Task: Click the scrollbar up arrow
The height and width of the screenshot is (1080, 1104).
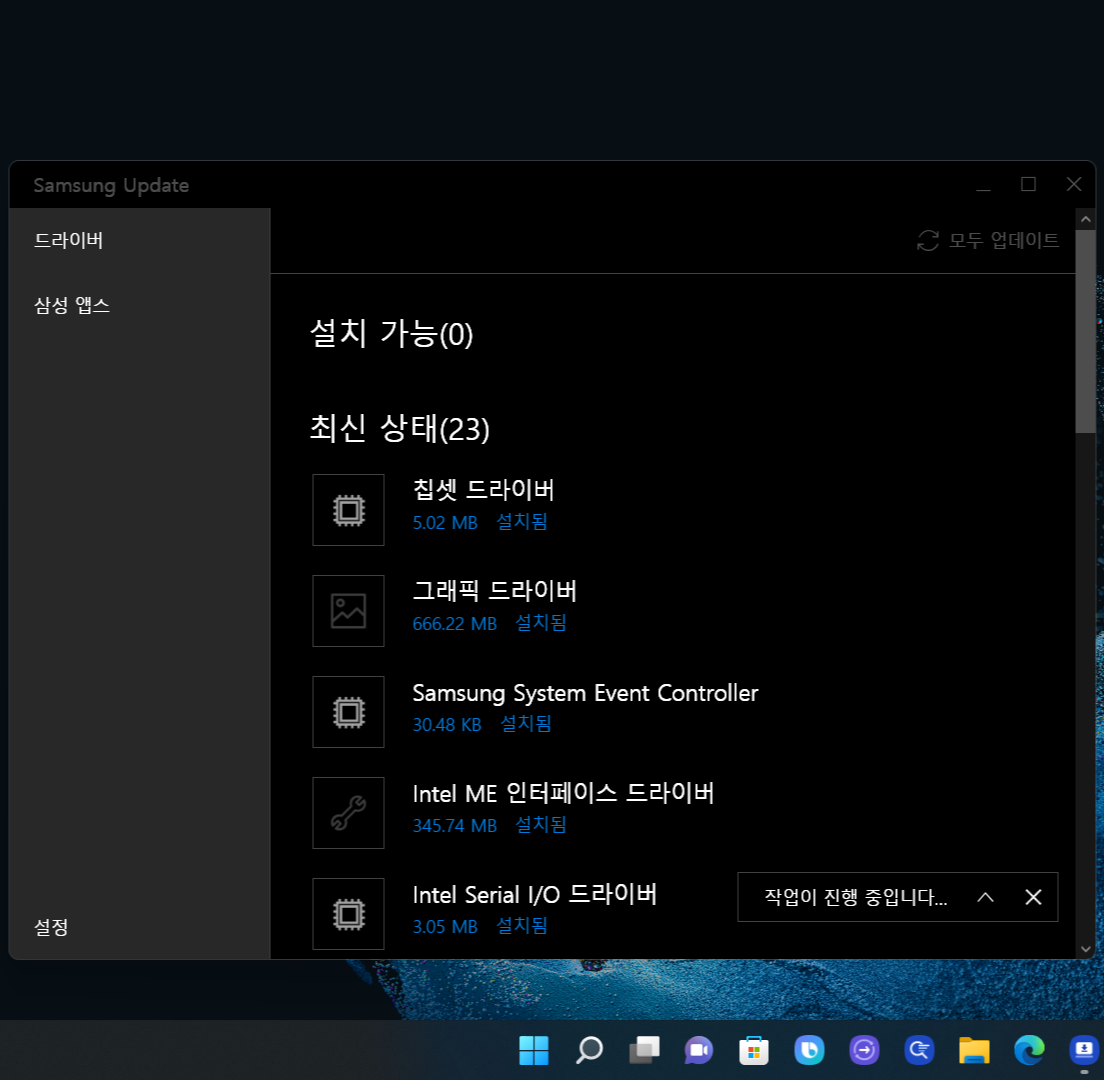Action: (1086, 219)
